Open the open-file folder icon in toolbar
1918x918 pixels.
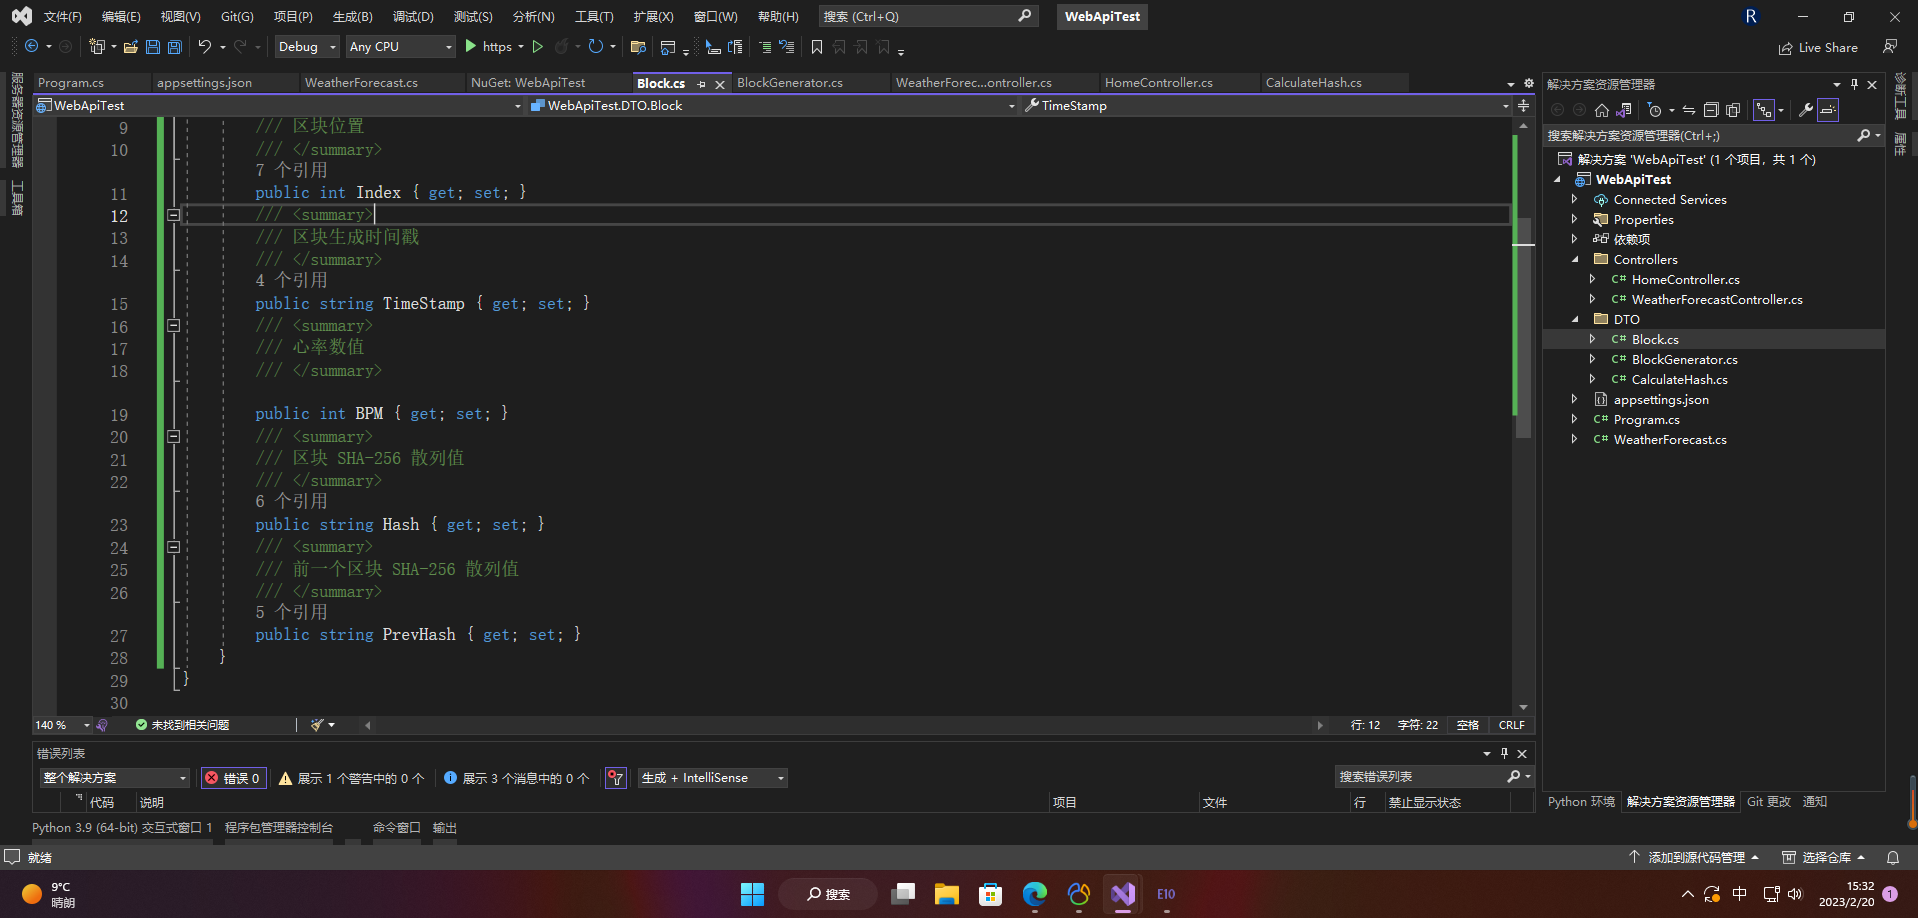pyautogui.click(x=131, y=47)
